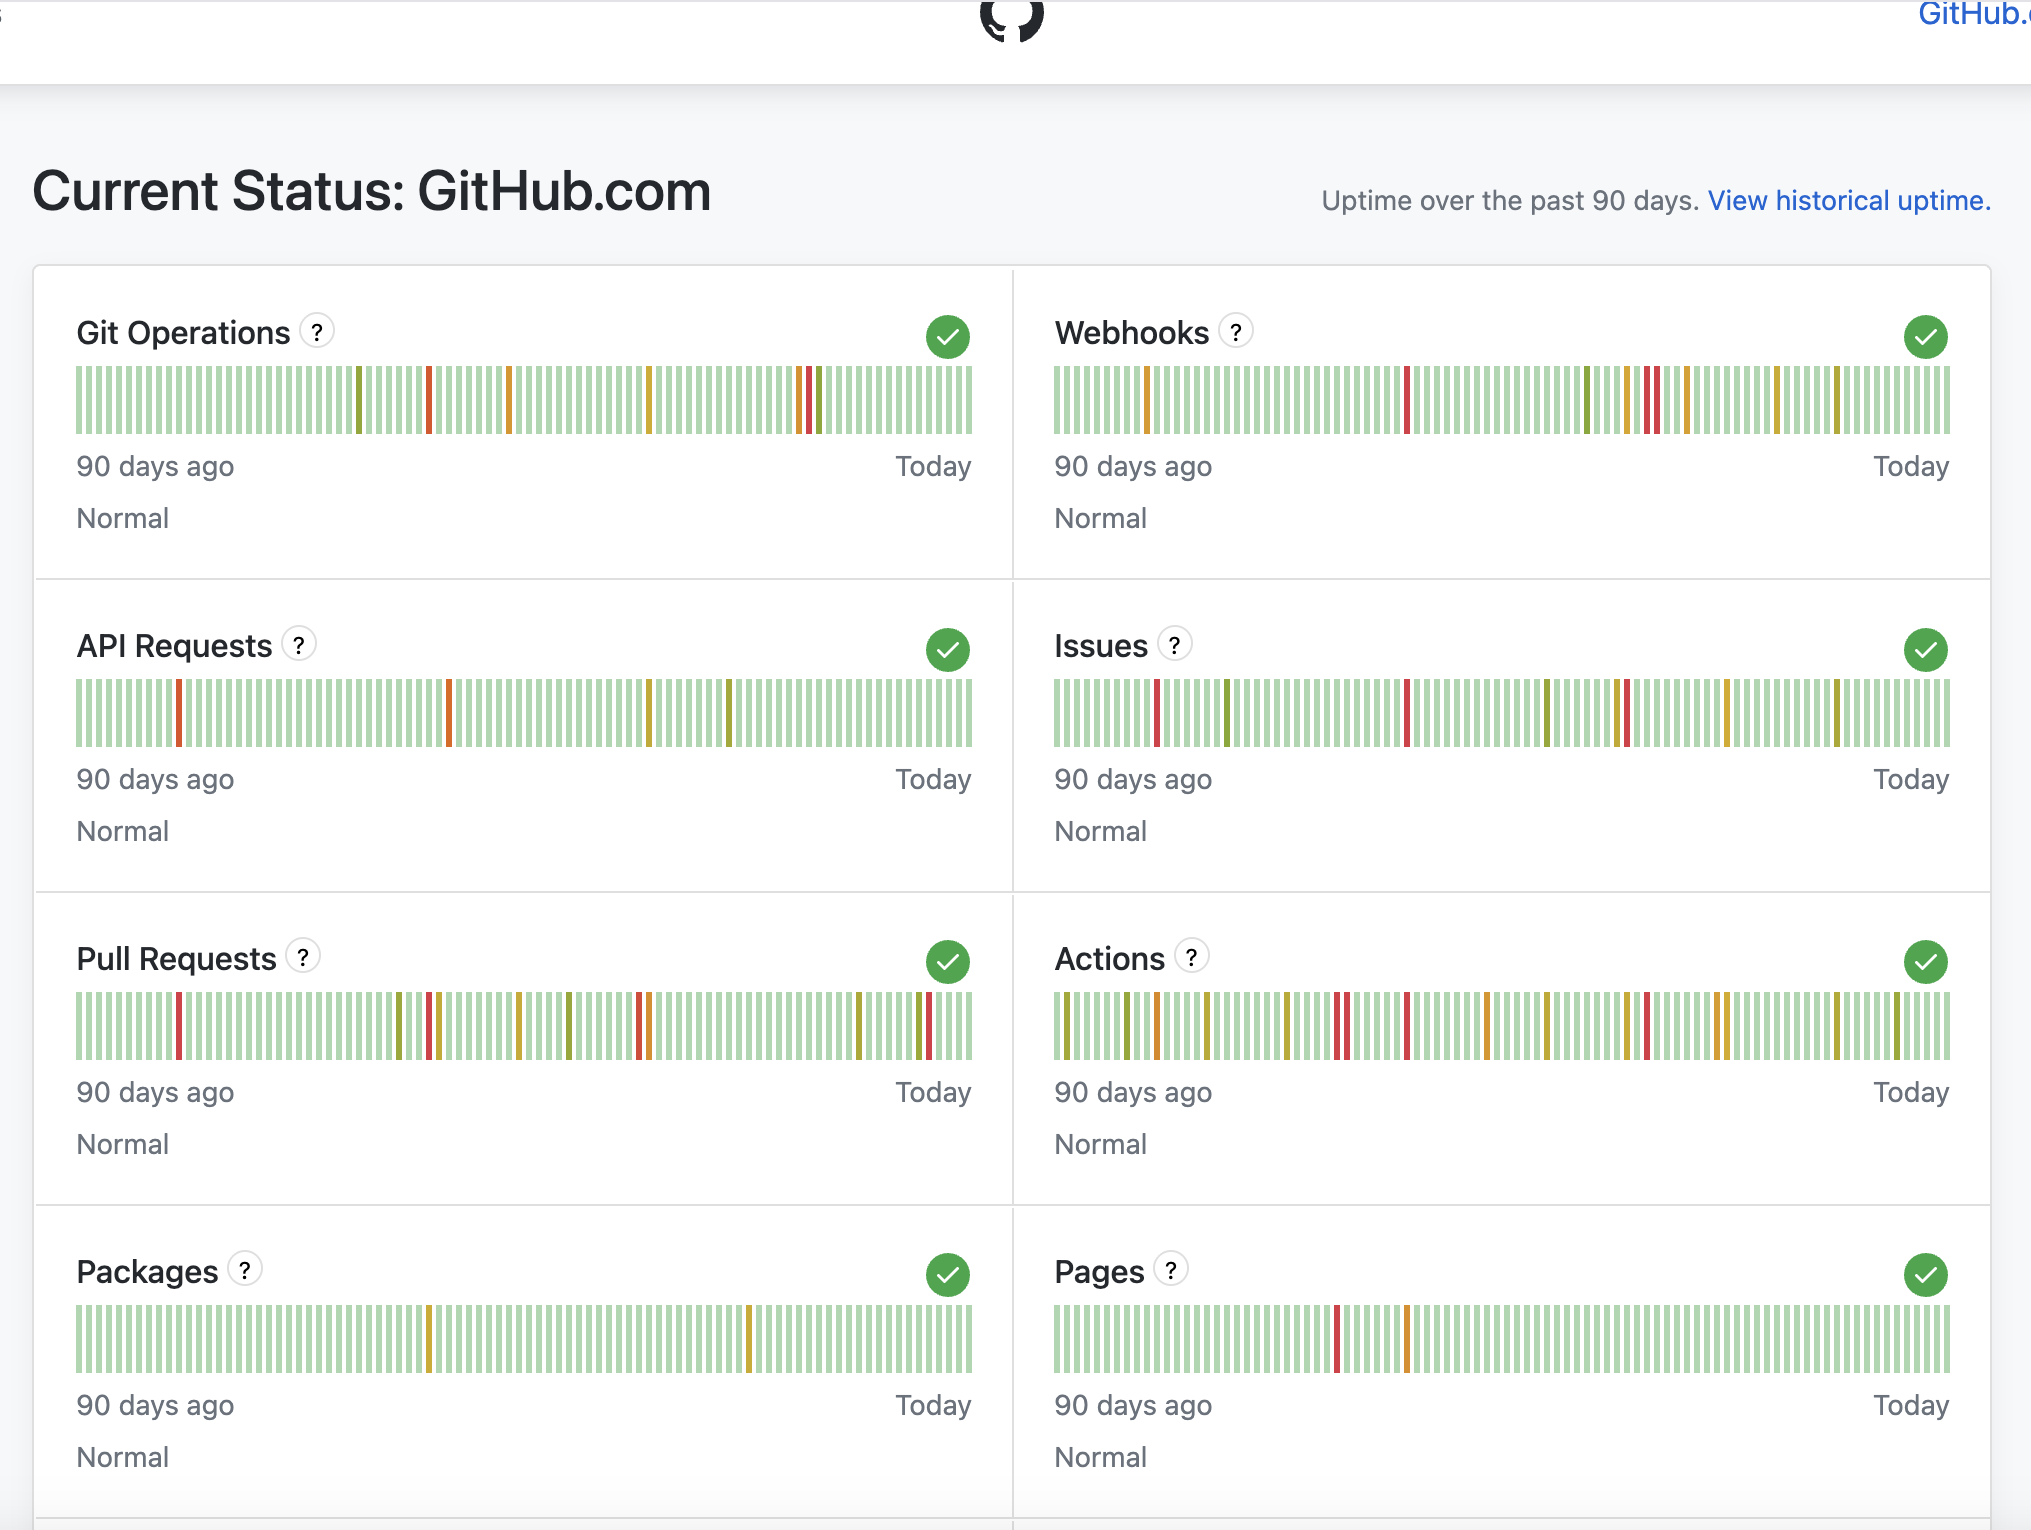Open the API Requests help tooltip icon
The image size is (2031, 1530).
pos(299,644)
